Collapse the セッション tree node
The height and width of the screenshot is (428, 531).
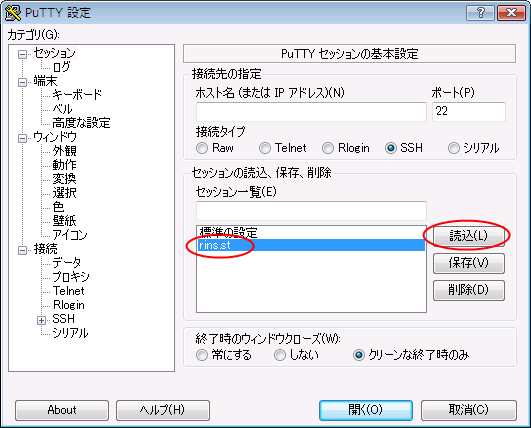tap(22, 54)
